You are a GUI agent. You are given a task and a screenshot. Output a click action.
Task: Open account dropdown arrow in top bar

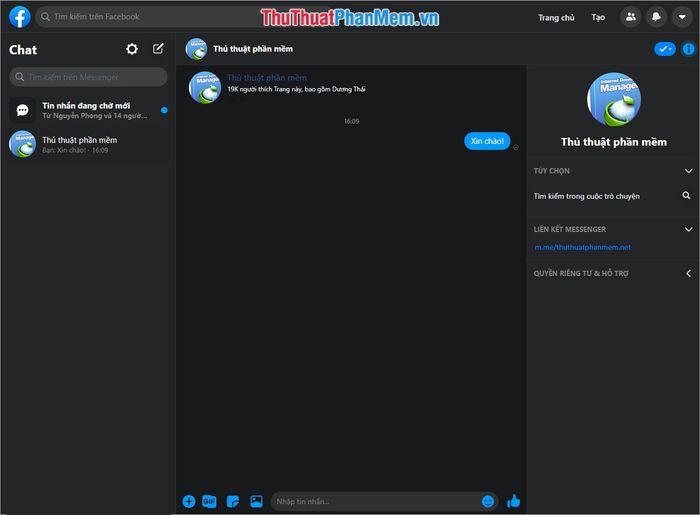682,17
